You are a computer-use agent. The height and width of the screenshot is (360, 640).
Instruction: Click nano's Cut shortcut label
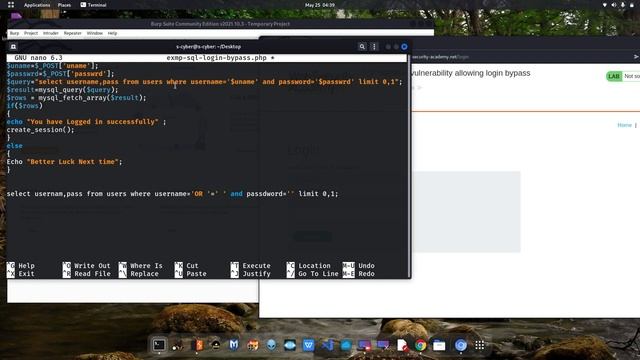[x=192, y=266]
